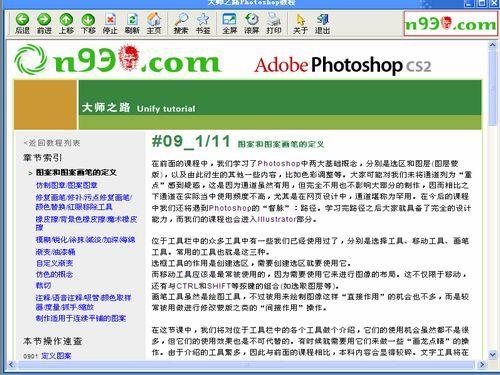This screenshot has height=375, width=500.
Task: Click the 章节索引 heading
Action: 42,158
